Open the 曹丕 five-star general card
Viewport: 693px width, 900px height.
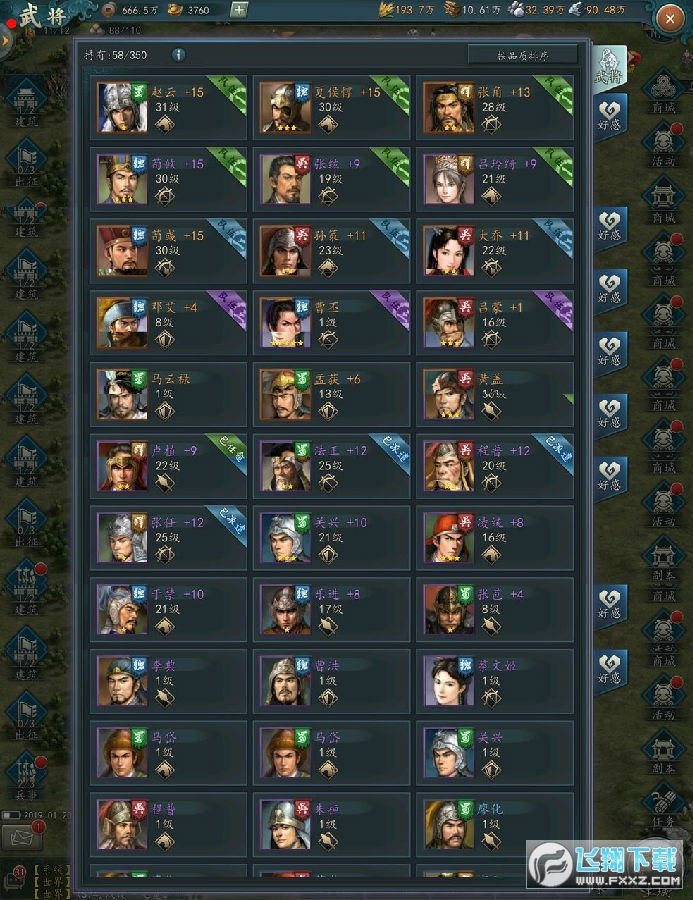click(x=331, y=323)
